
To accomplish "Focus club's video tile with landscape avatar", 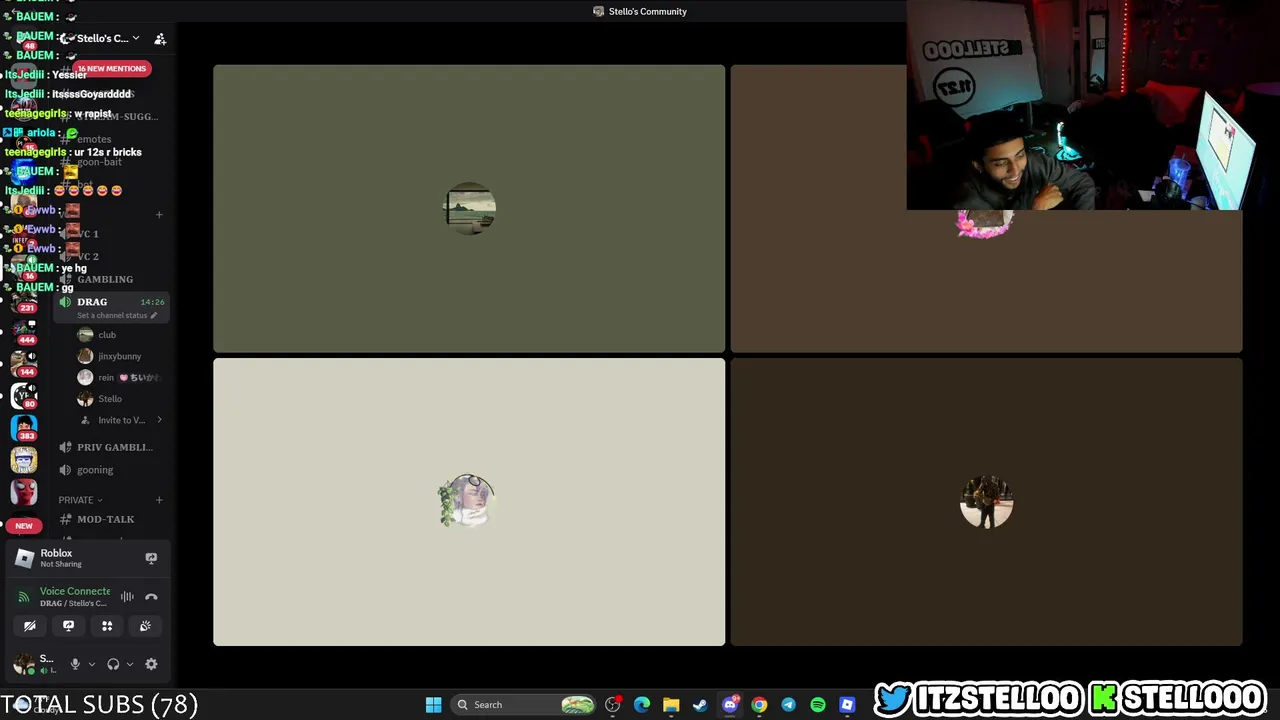I will point(469,208).
